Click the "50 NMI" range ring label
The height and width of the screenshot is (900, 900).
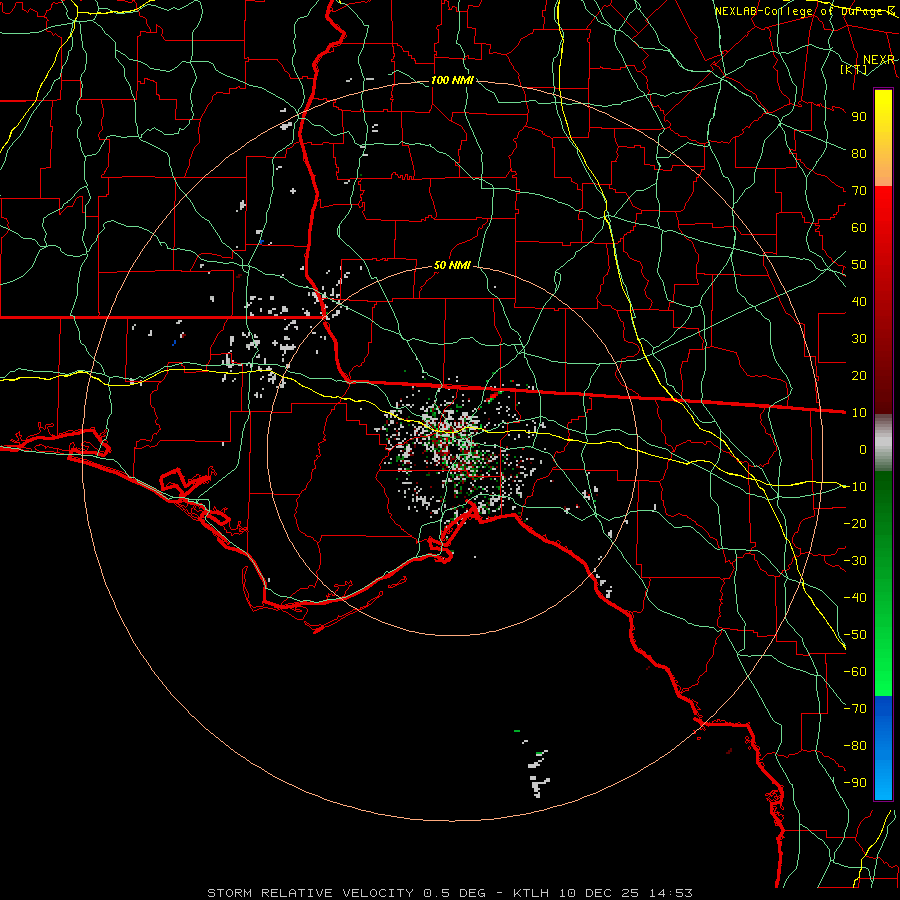coord(452,265)
